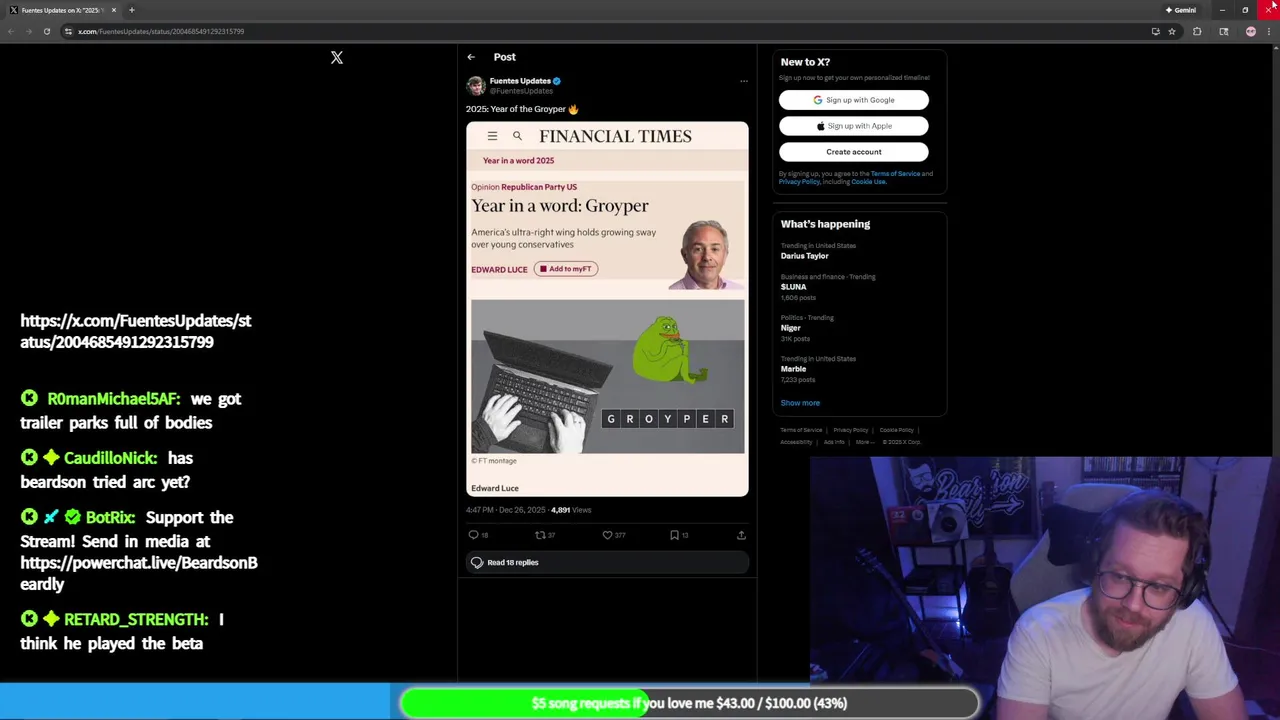Click the install/cast icon in address bar
This screenshot has height=720, width=1280.
tap(1155, 31)
